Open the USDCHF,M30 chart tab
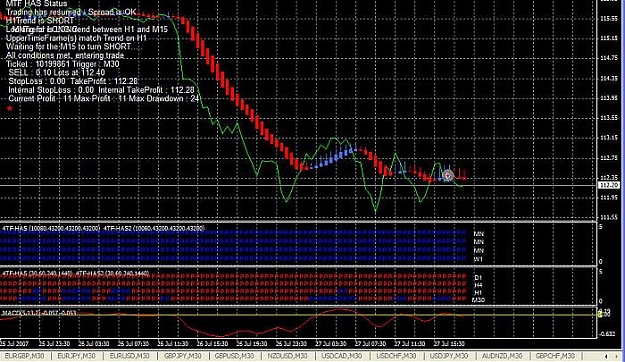The height and width of the screenshot is (362, 625). [396, 356]
